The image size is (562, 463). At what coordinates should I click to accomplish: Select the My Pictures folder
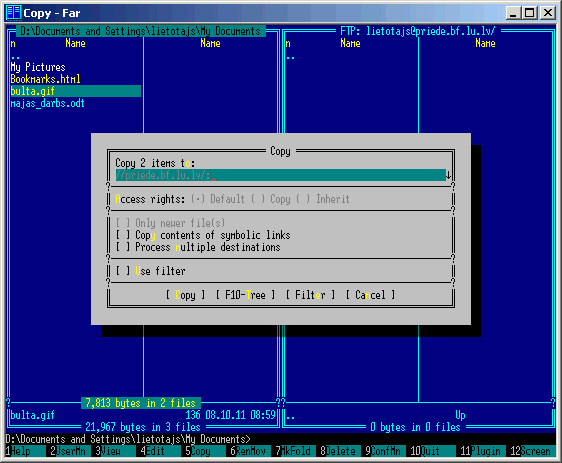click(38, 67)
